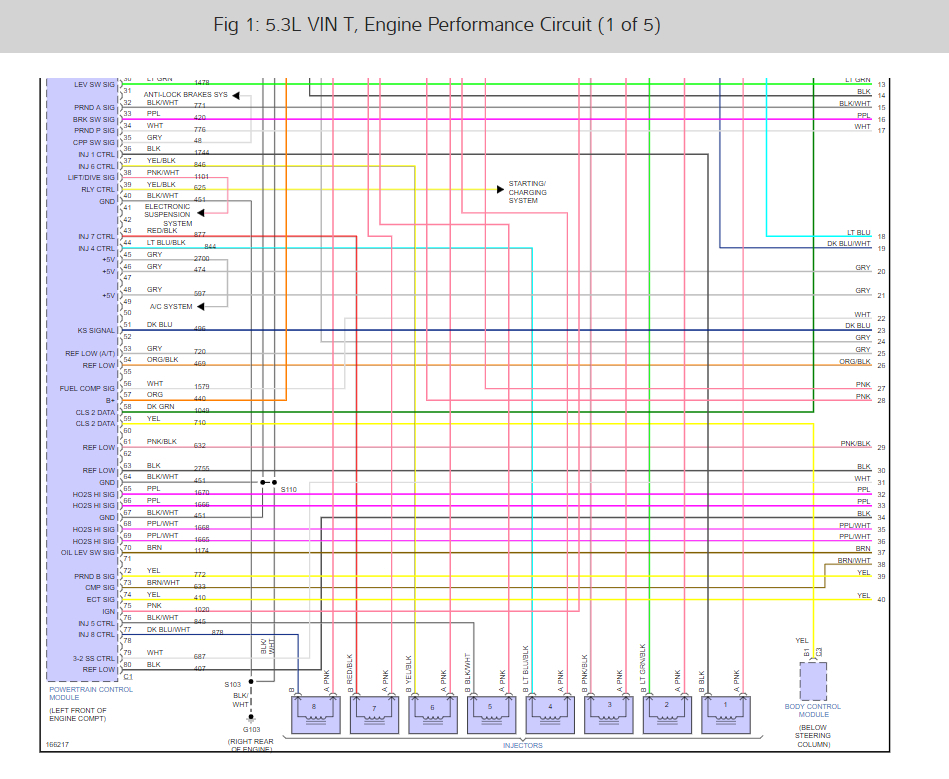This screenshot has height=779, width=949.
Task: Click the Body Control Module box
Action: pyautogui.click(x=813, y=681)
